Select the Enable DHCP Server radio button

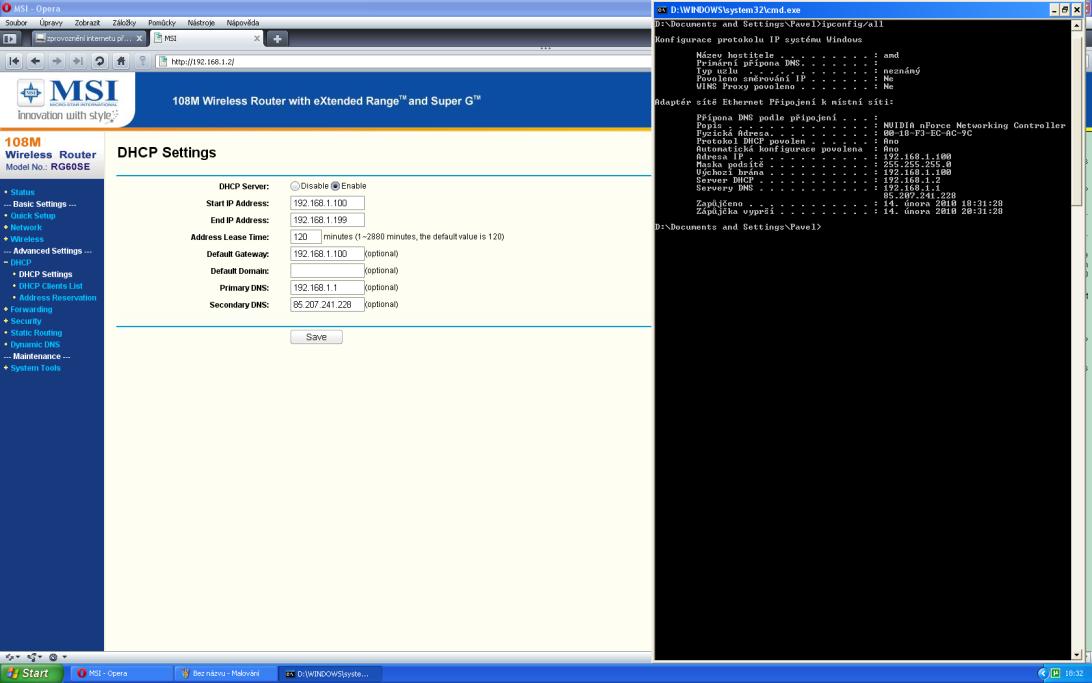(336, 186)
